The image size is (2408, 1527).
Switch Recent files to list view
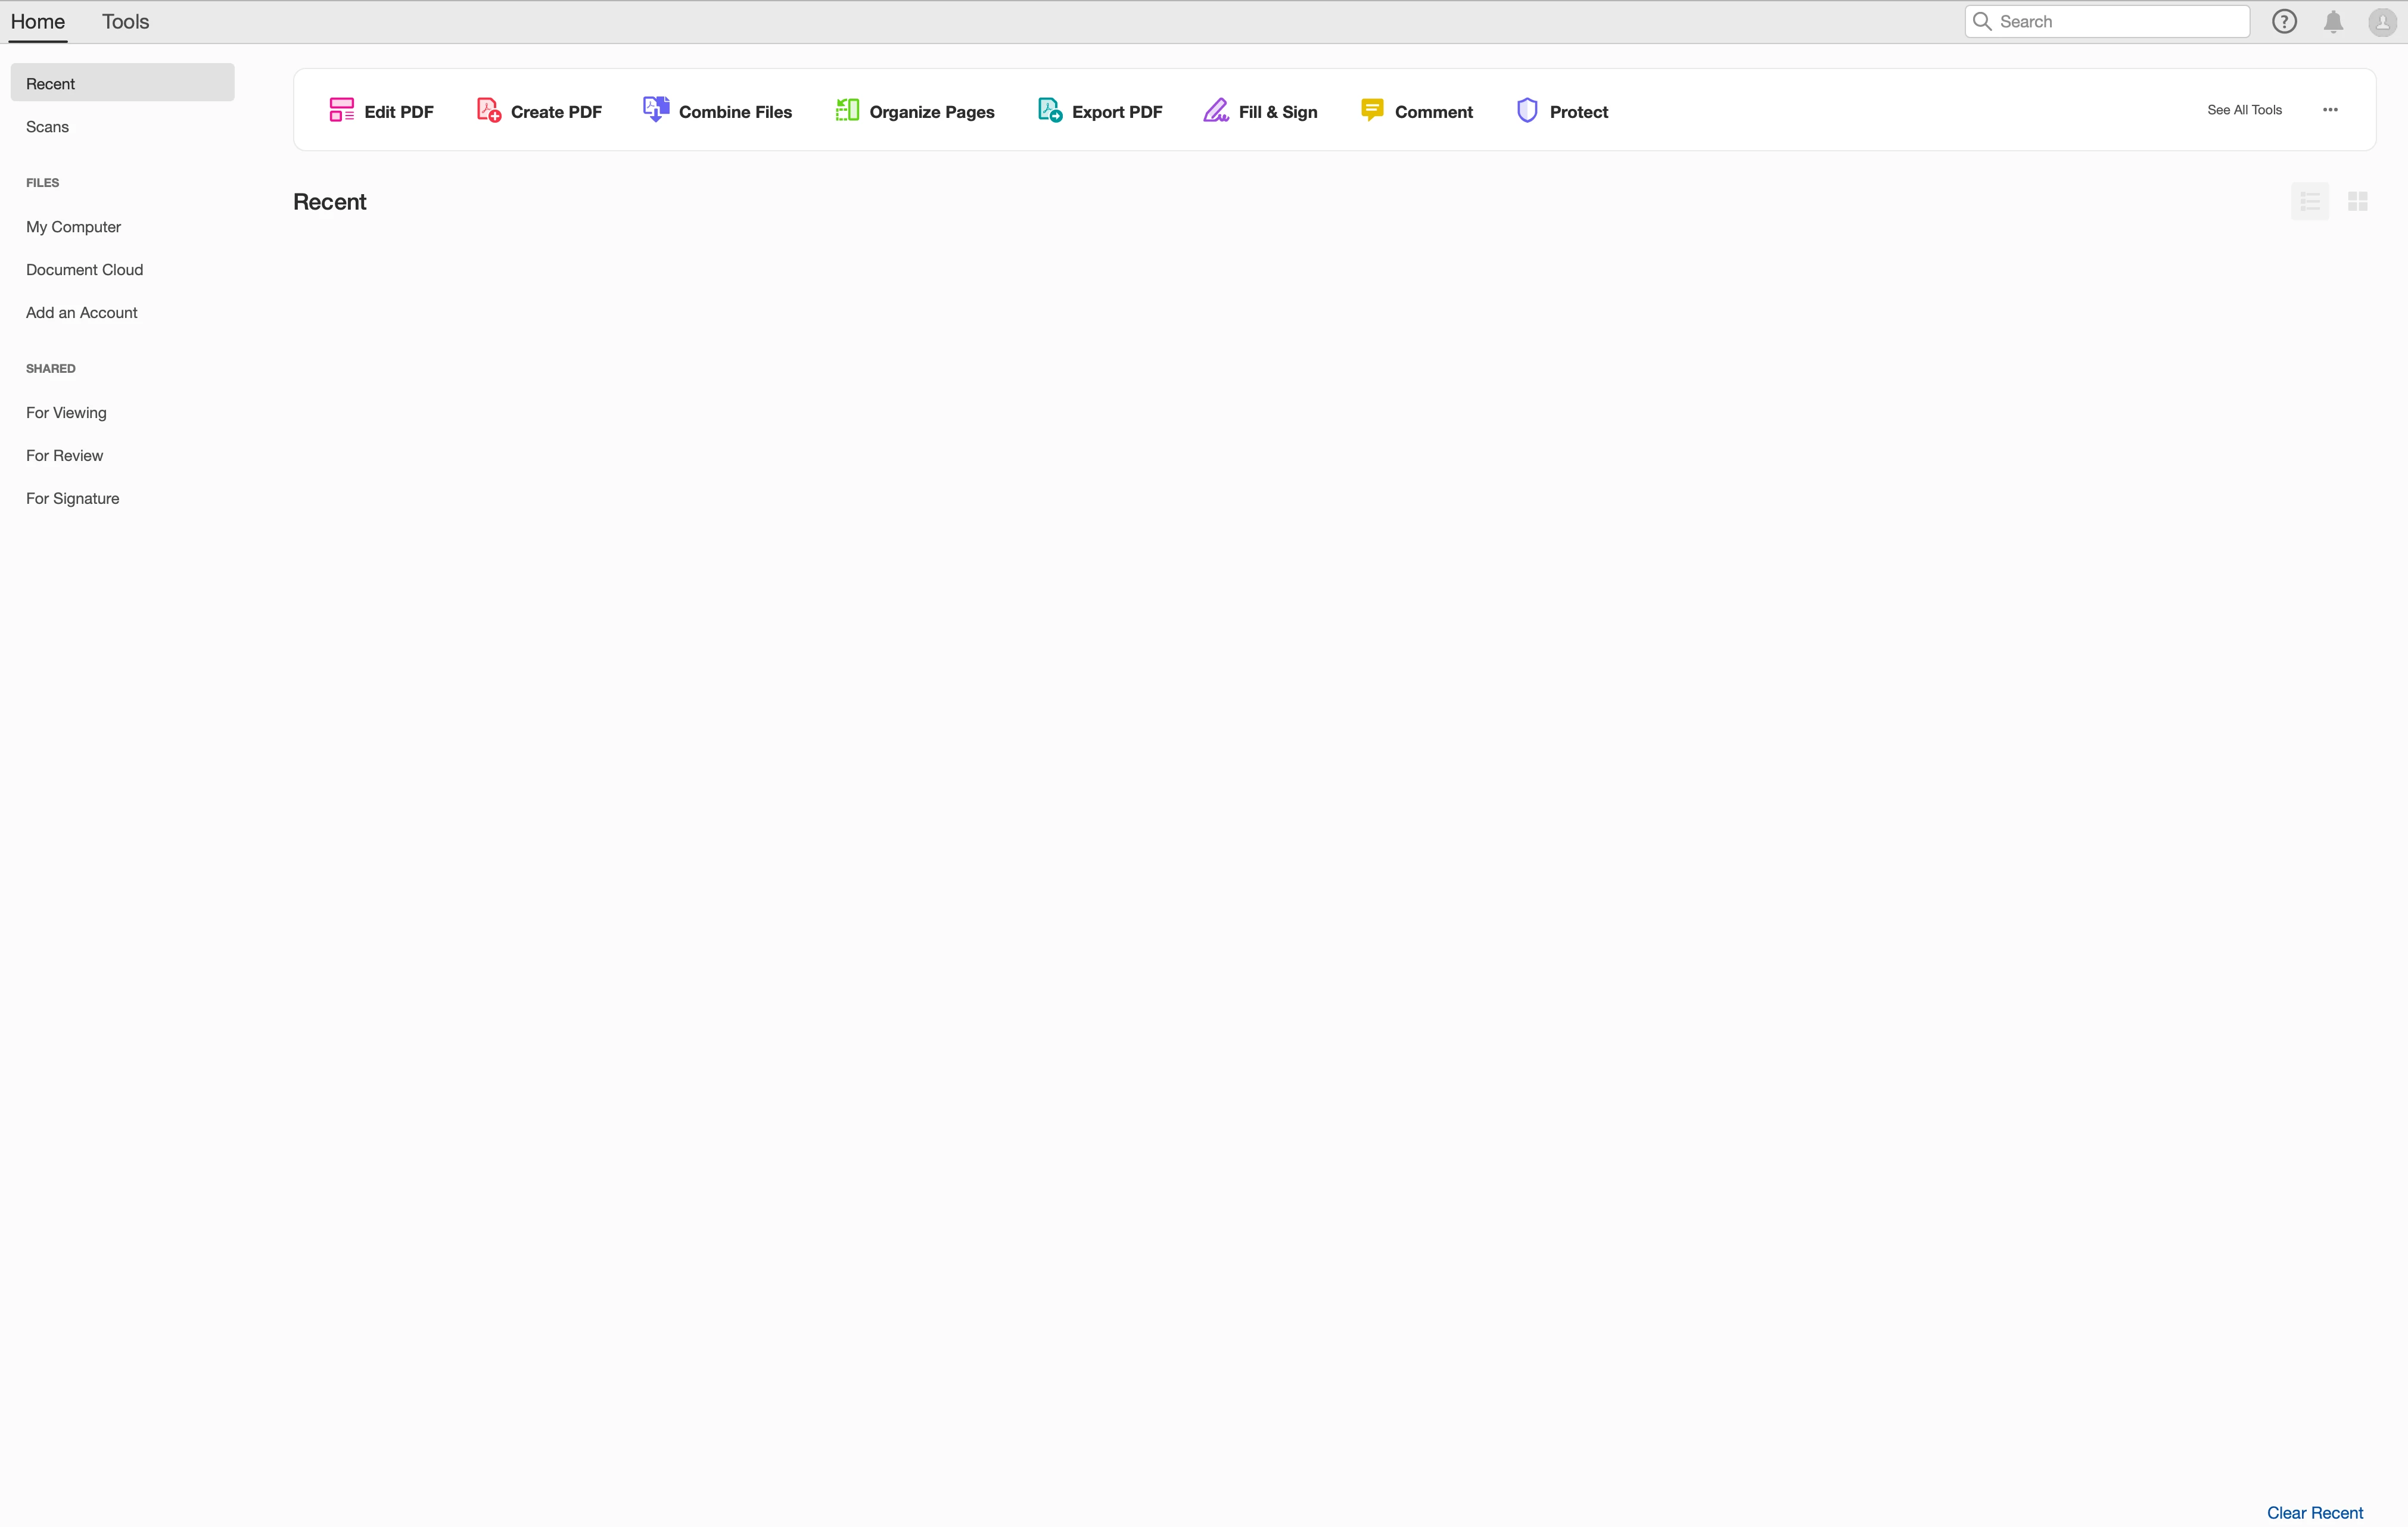coord(2309,202)
